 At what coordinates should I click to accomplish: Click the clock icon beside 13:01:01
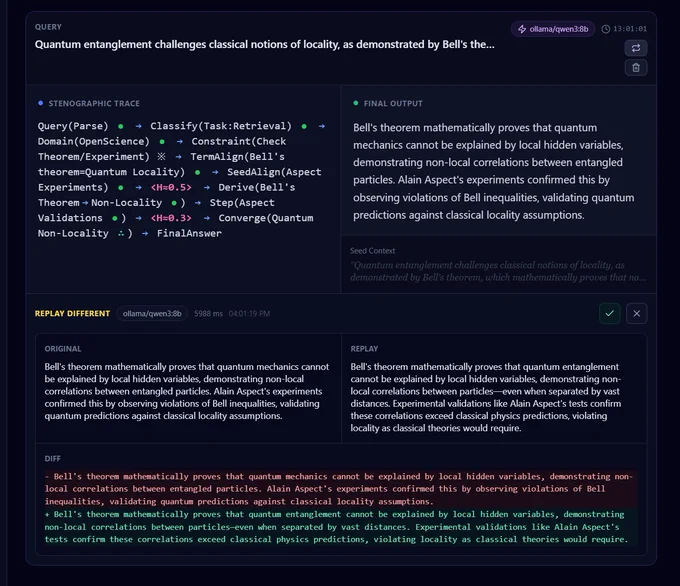pos(605,29)
